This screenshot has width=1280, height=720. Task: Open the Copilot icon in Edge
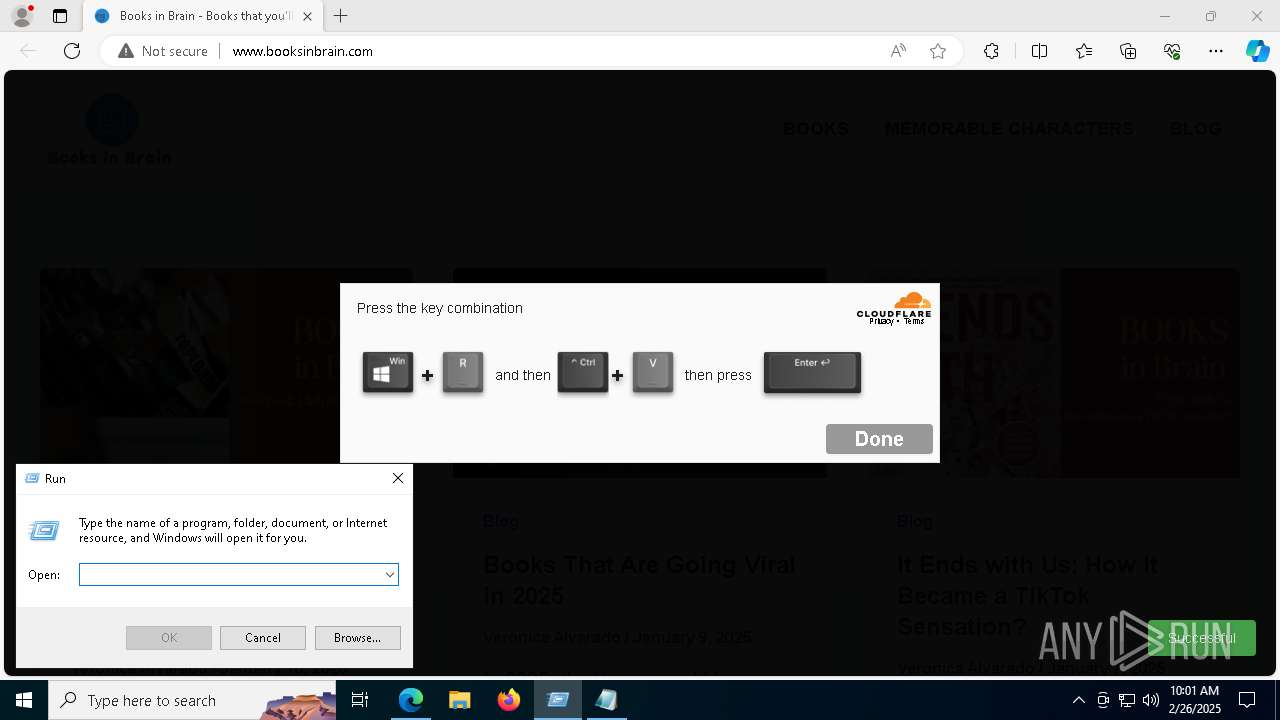click(x=1257, y=51)
